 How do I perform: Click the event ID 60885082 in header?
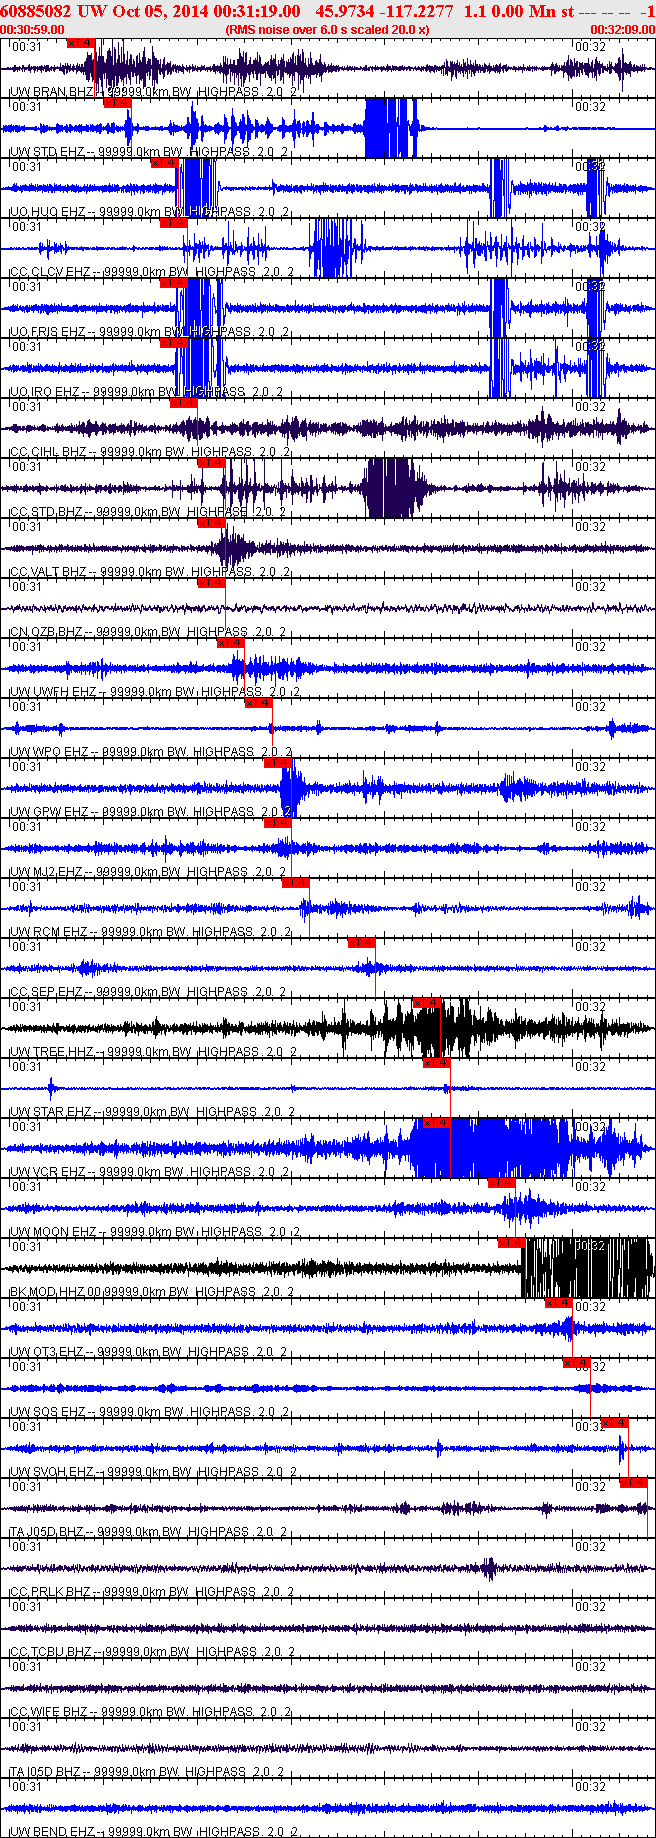point(35,11)
